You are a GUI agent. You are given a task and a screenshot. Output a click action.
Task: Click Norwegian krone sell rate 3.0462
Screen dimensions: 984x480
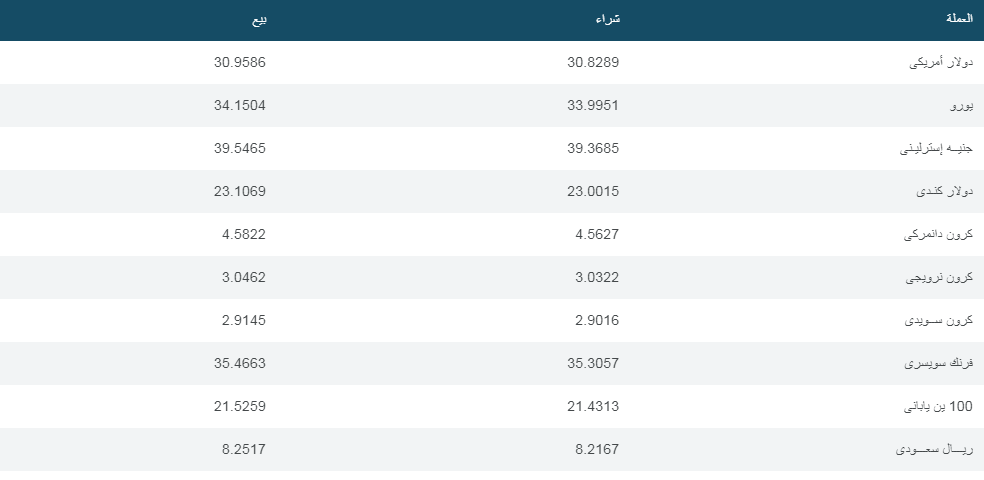244,277
